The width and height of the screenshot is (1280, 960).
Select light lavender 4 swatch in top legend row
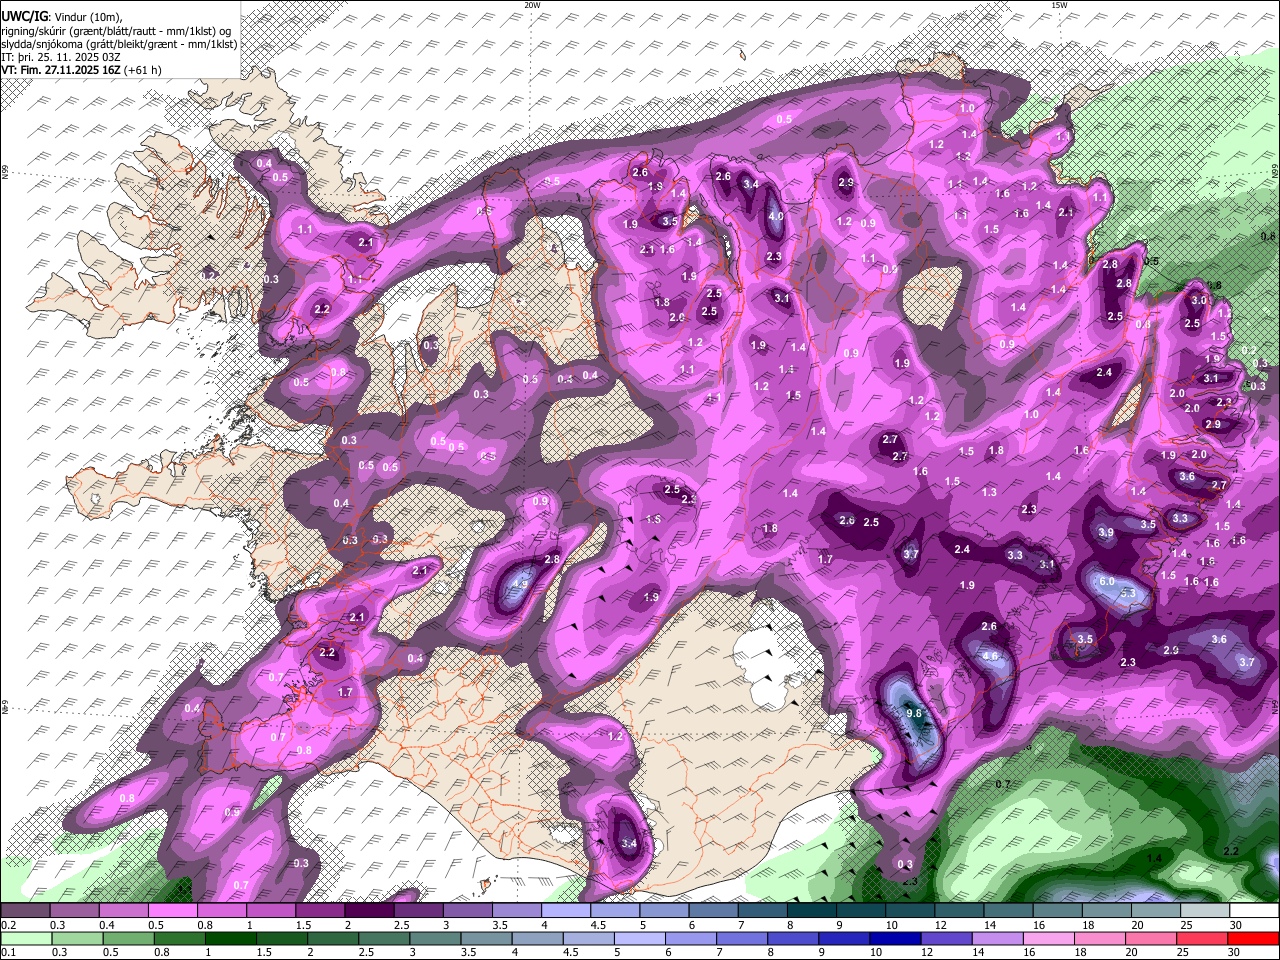[x=566, y=911]
